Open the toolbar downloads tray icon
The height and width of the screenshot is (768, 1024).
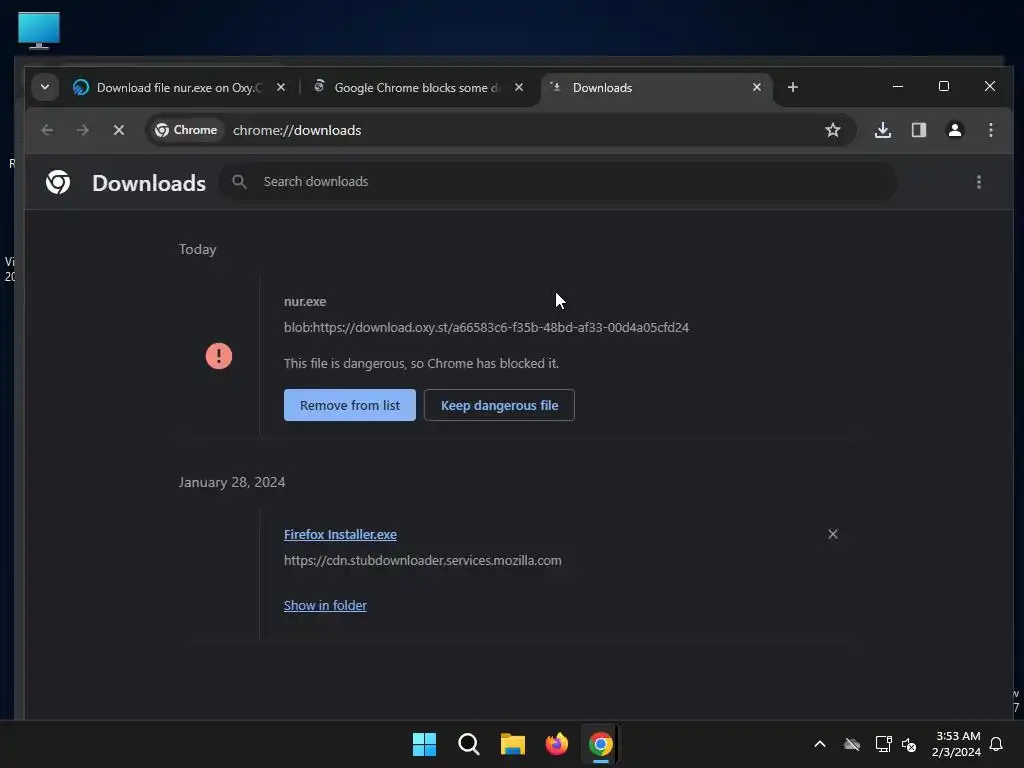click(883, 130)
